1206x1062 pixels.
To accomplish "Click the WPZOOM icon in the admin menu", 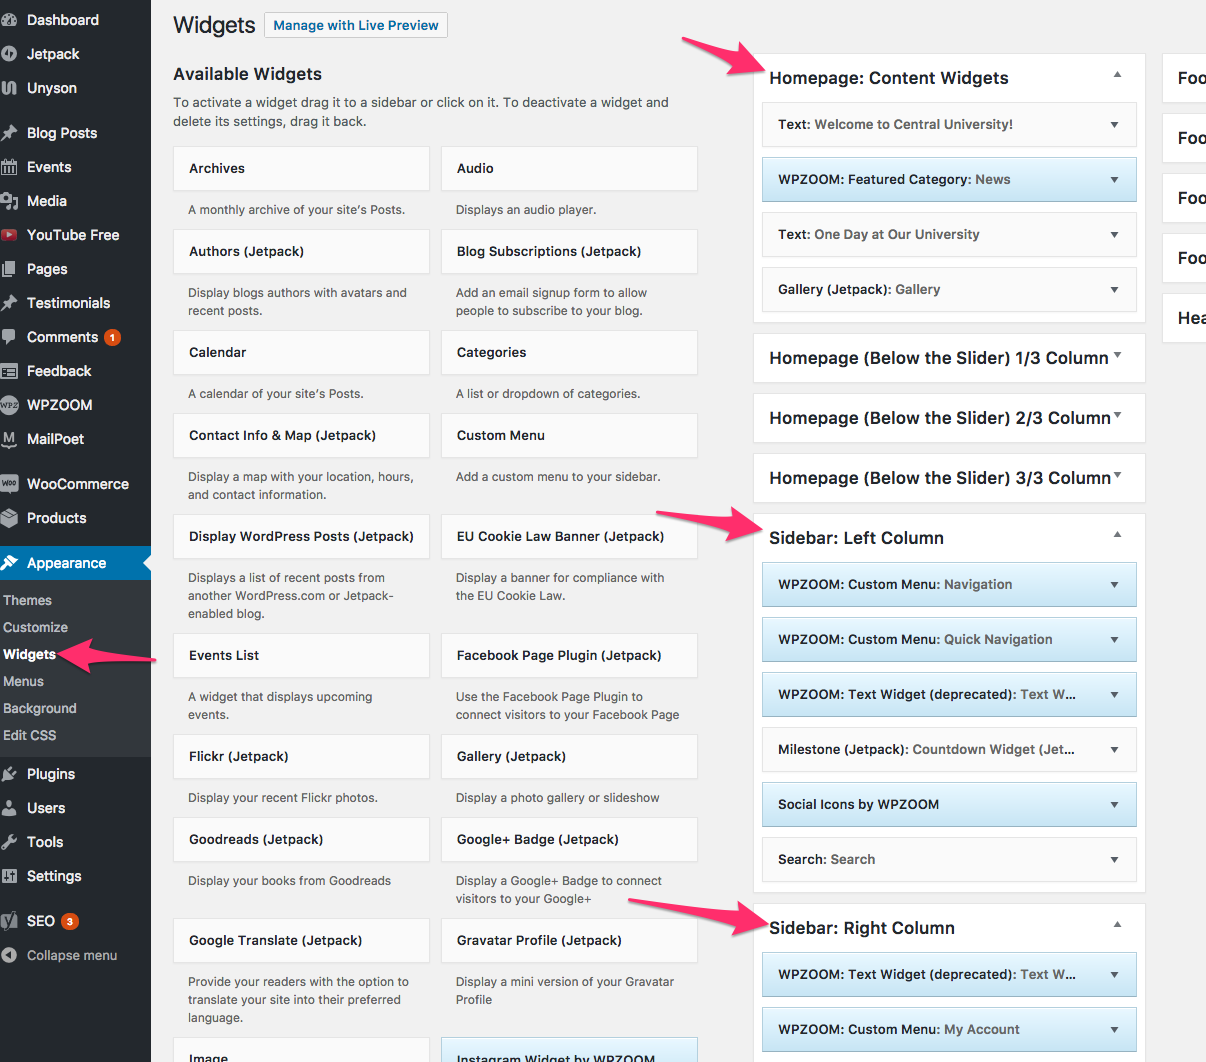I will (x=9, y=405).
